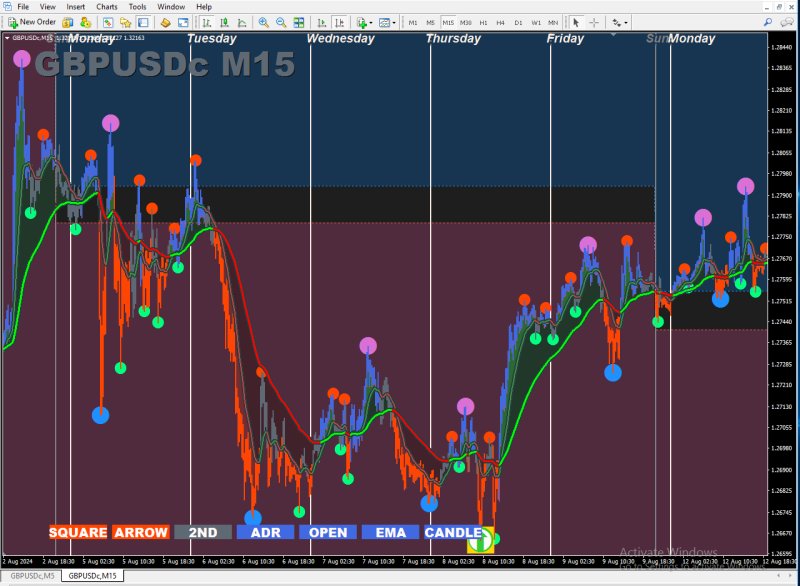Switch to candlestick chart mode

224,22
